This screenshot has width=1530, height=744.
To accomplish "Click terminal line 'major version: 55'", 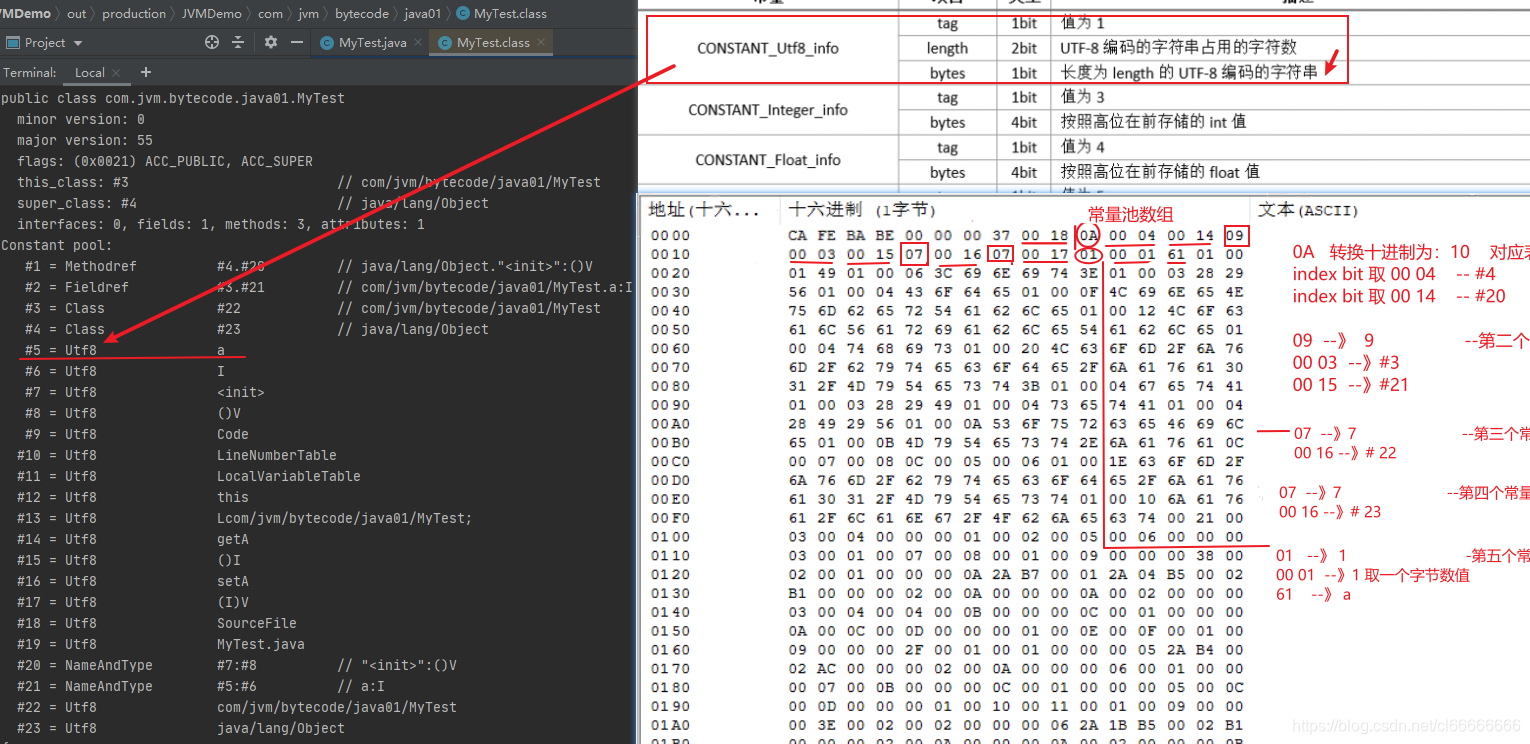I will (84, 140).
